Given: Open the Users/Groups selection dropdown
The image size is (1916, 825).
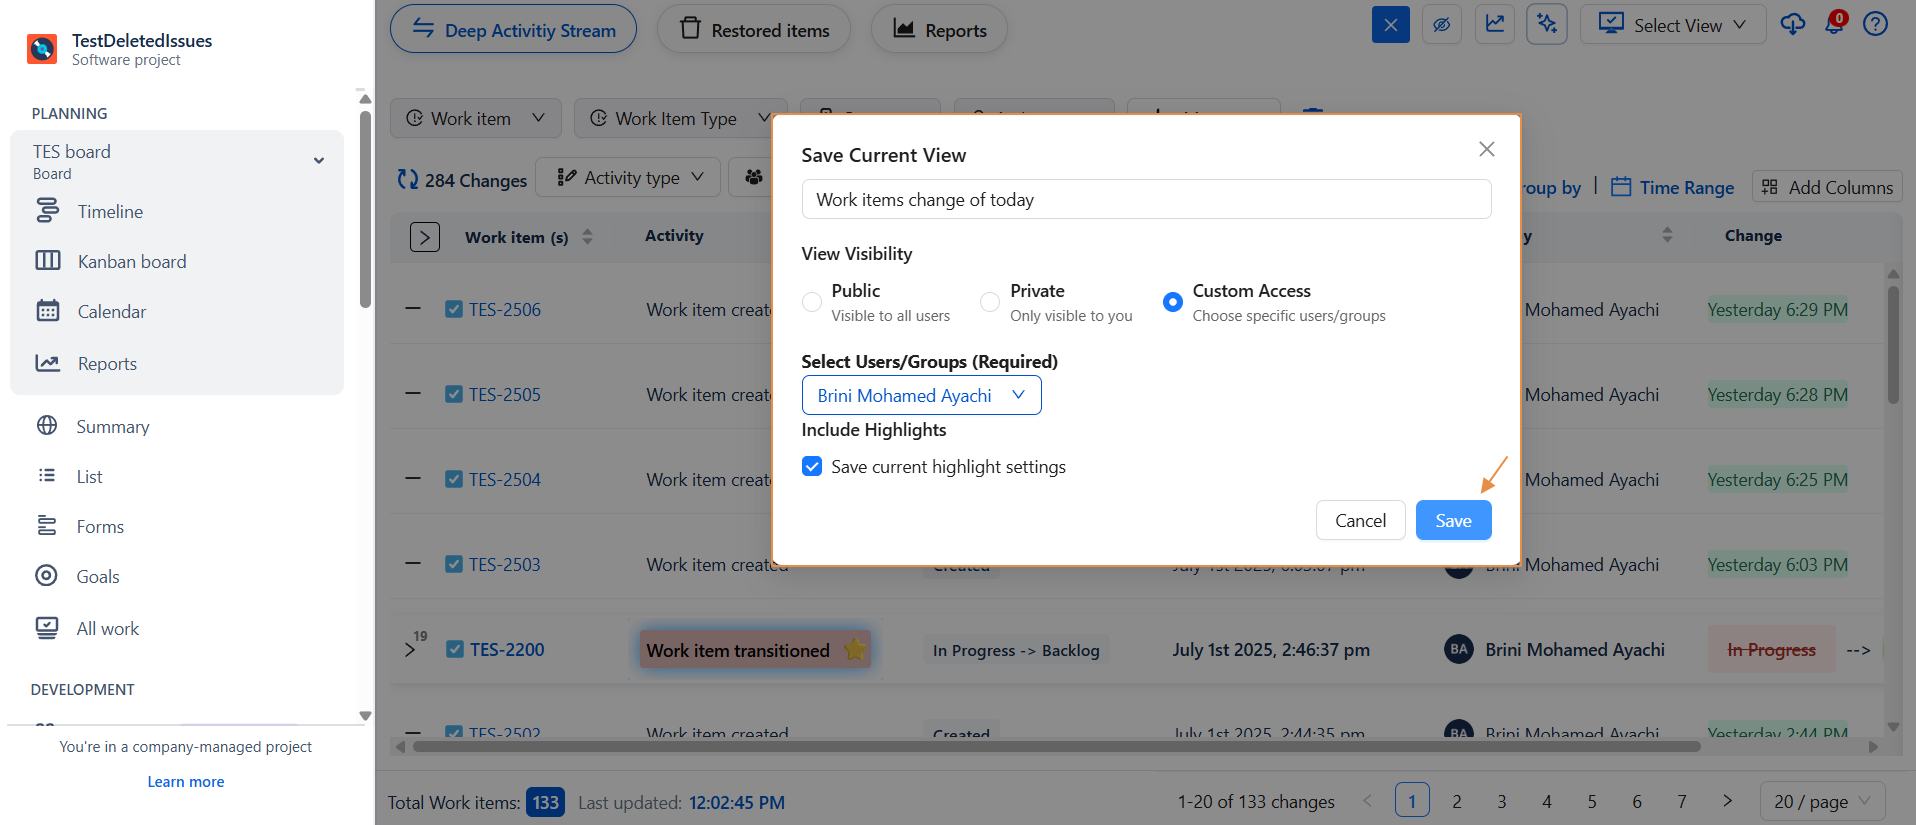Looking at the screenshot, I should tap(921, 395).
